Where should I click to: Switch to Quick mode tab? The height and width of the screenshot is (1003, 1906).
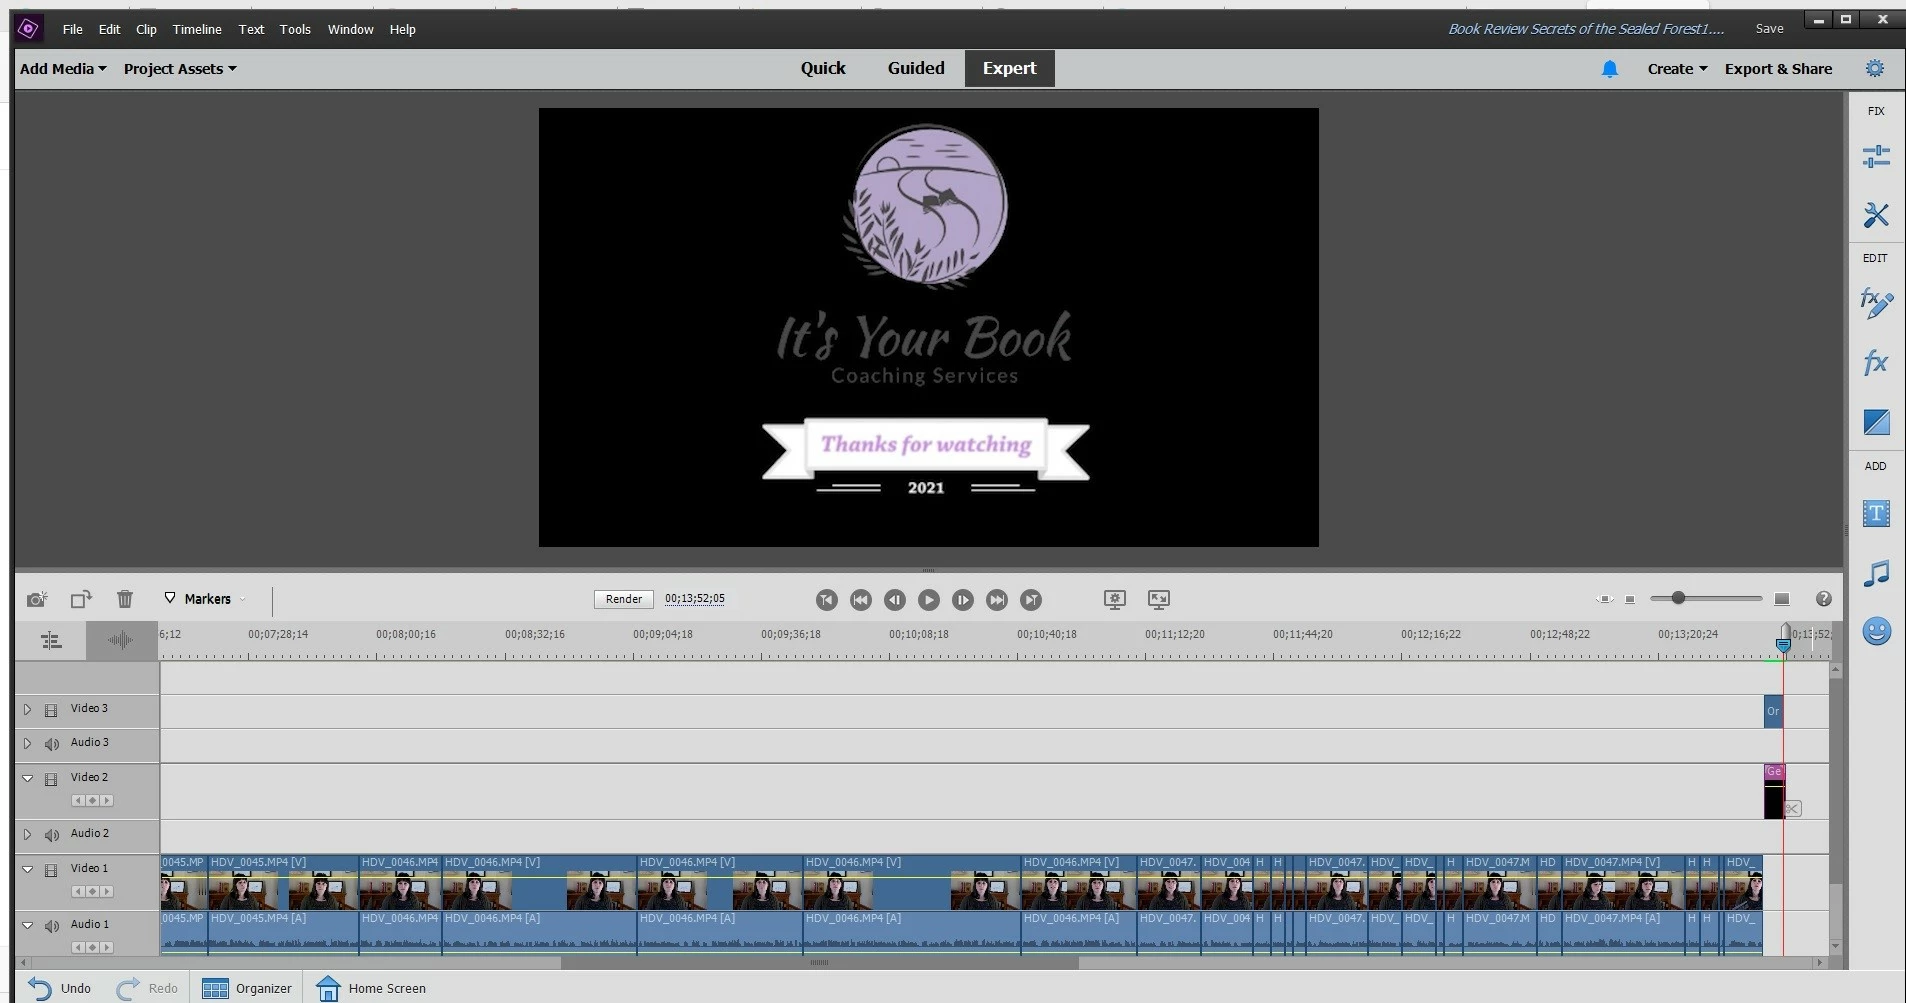(x=823, y=68)
